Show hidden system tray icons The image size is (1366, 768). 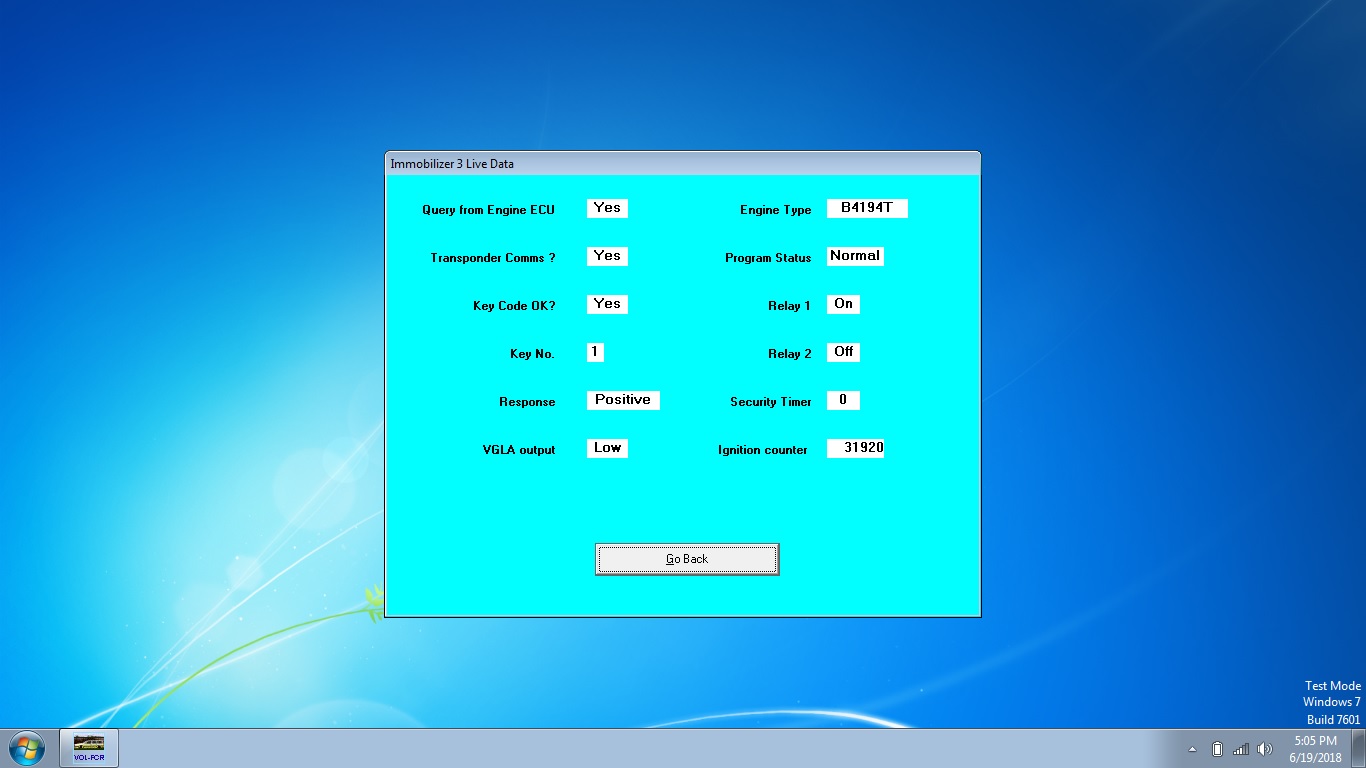(1192, 749)
